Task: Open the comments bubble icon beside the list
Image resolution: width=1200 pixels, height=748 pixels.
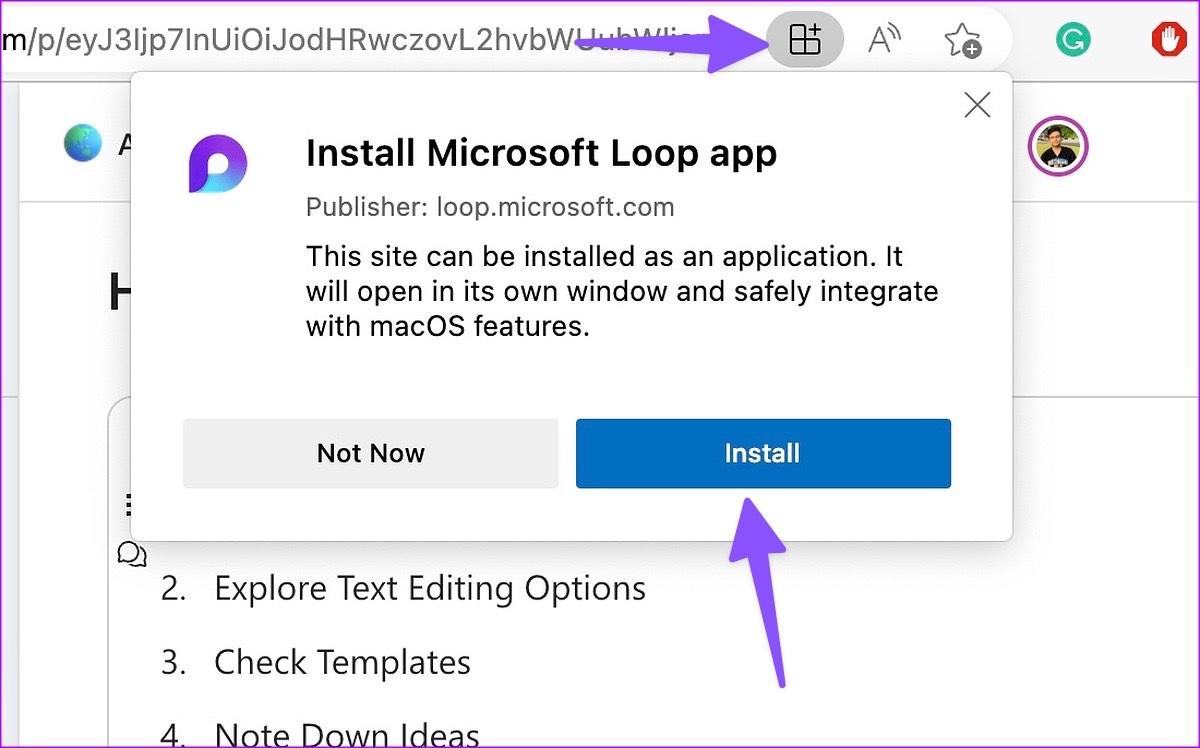Action: tap(132, 554)
